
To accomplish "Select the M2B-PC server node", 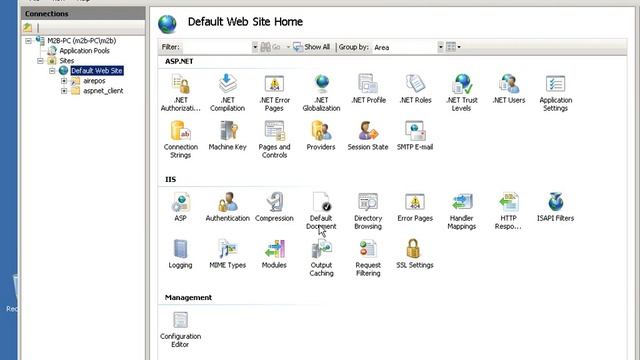I will point(82,41).
